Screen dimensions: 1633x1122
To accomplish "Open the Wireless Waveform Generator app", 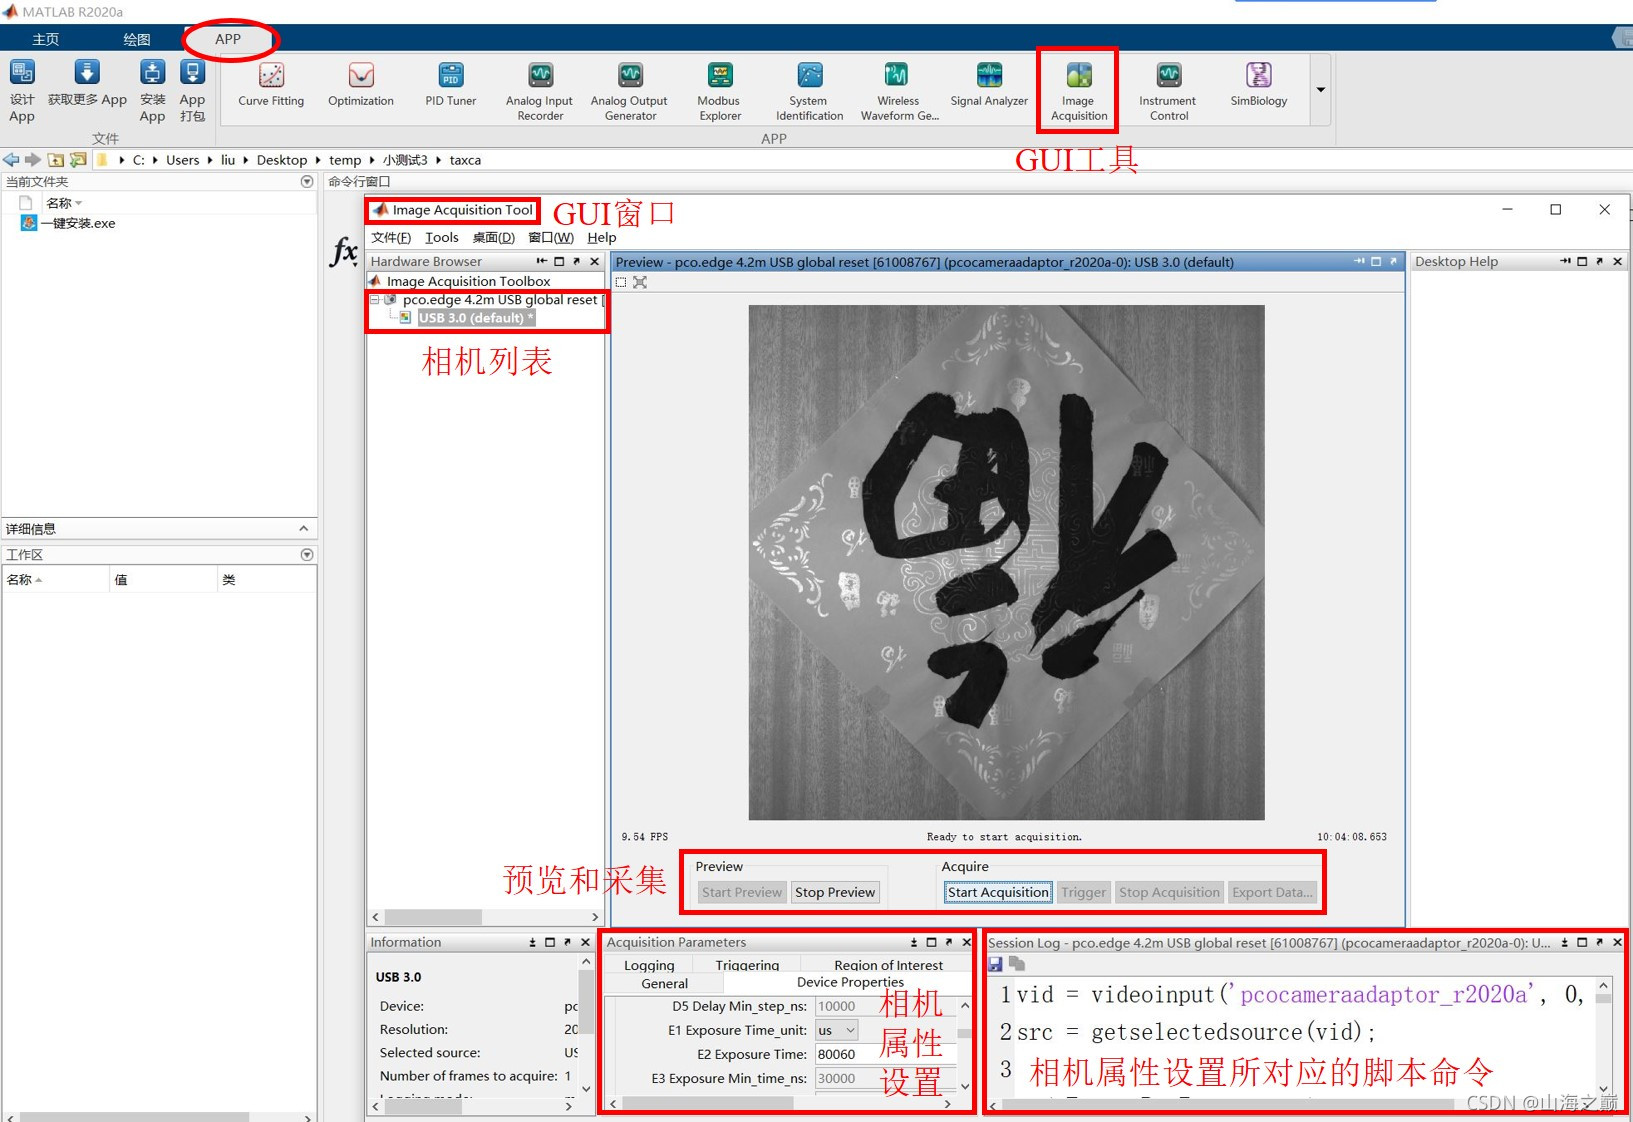I will pyautogui.click(x=895, y=88).
